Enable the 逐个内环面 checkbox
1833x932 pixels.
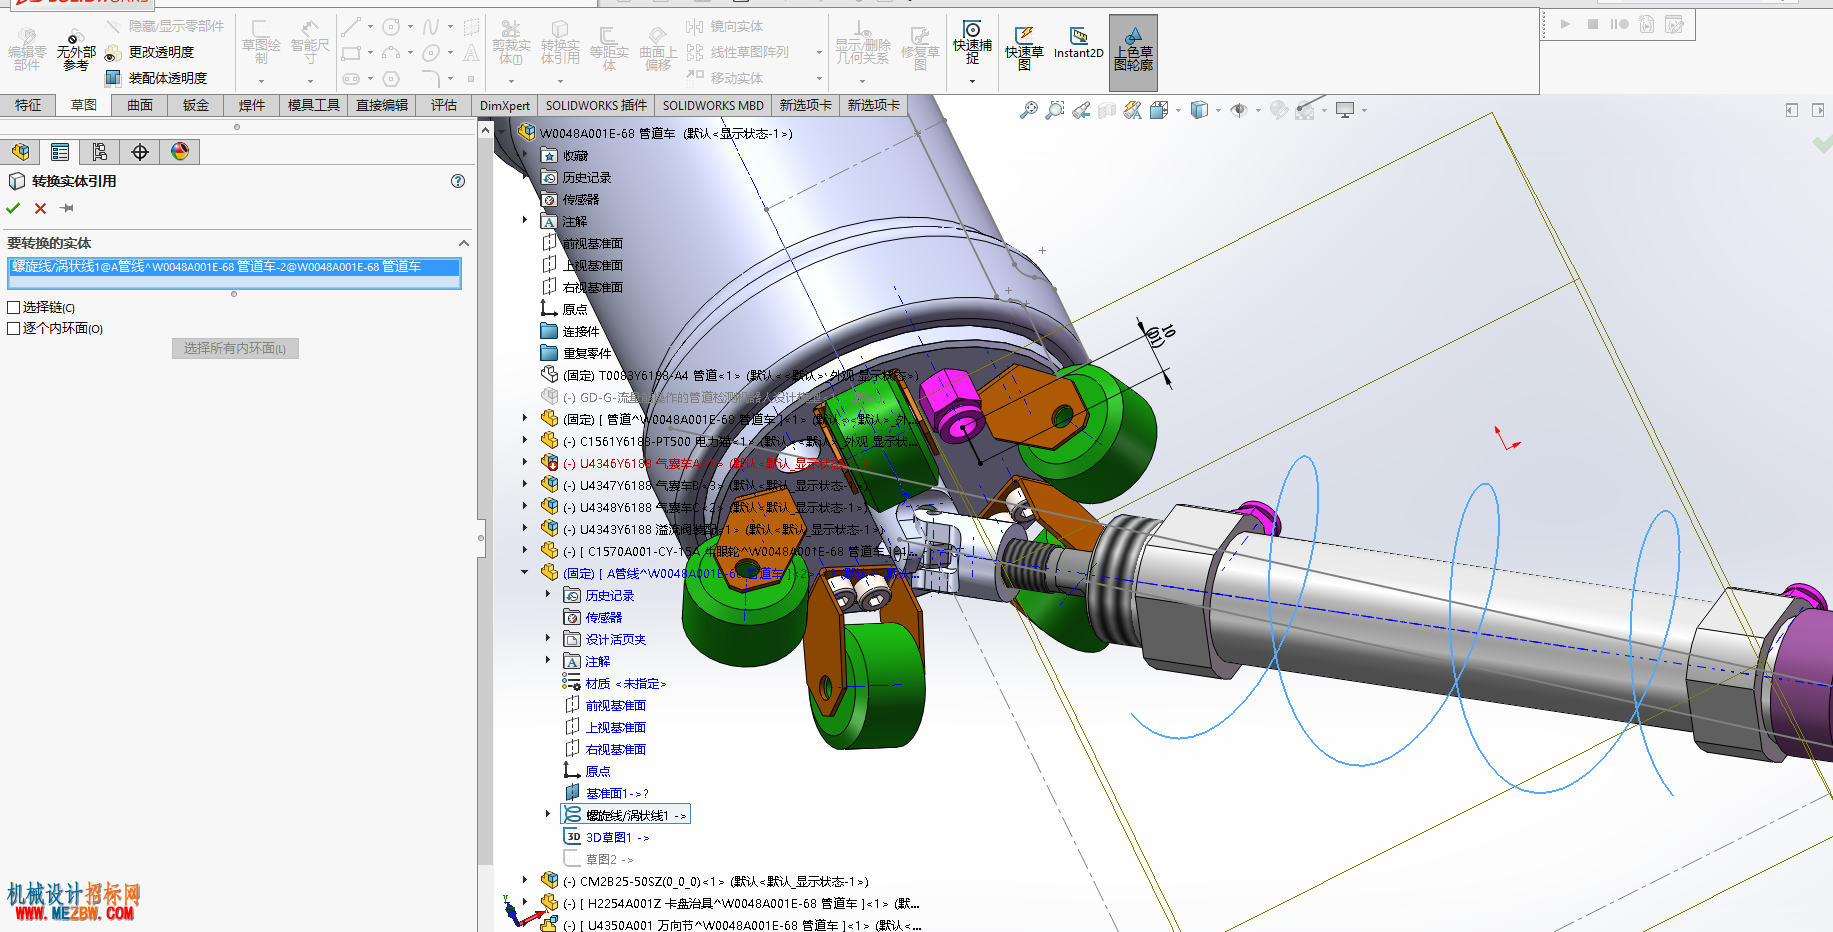(x=14, y=328)
